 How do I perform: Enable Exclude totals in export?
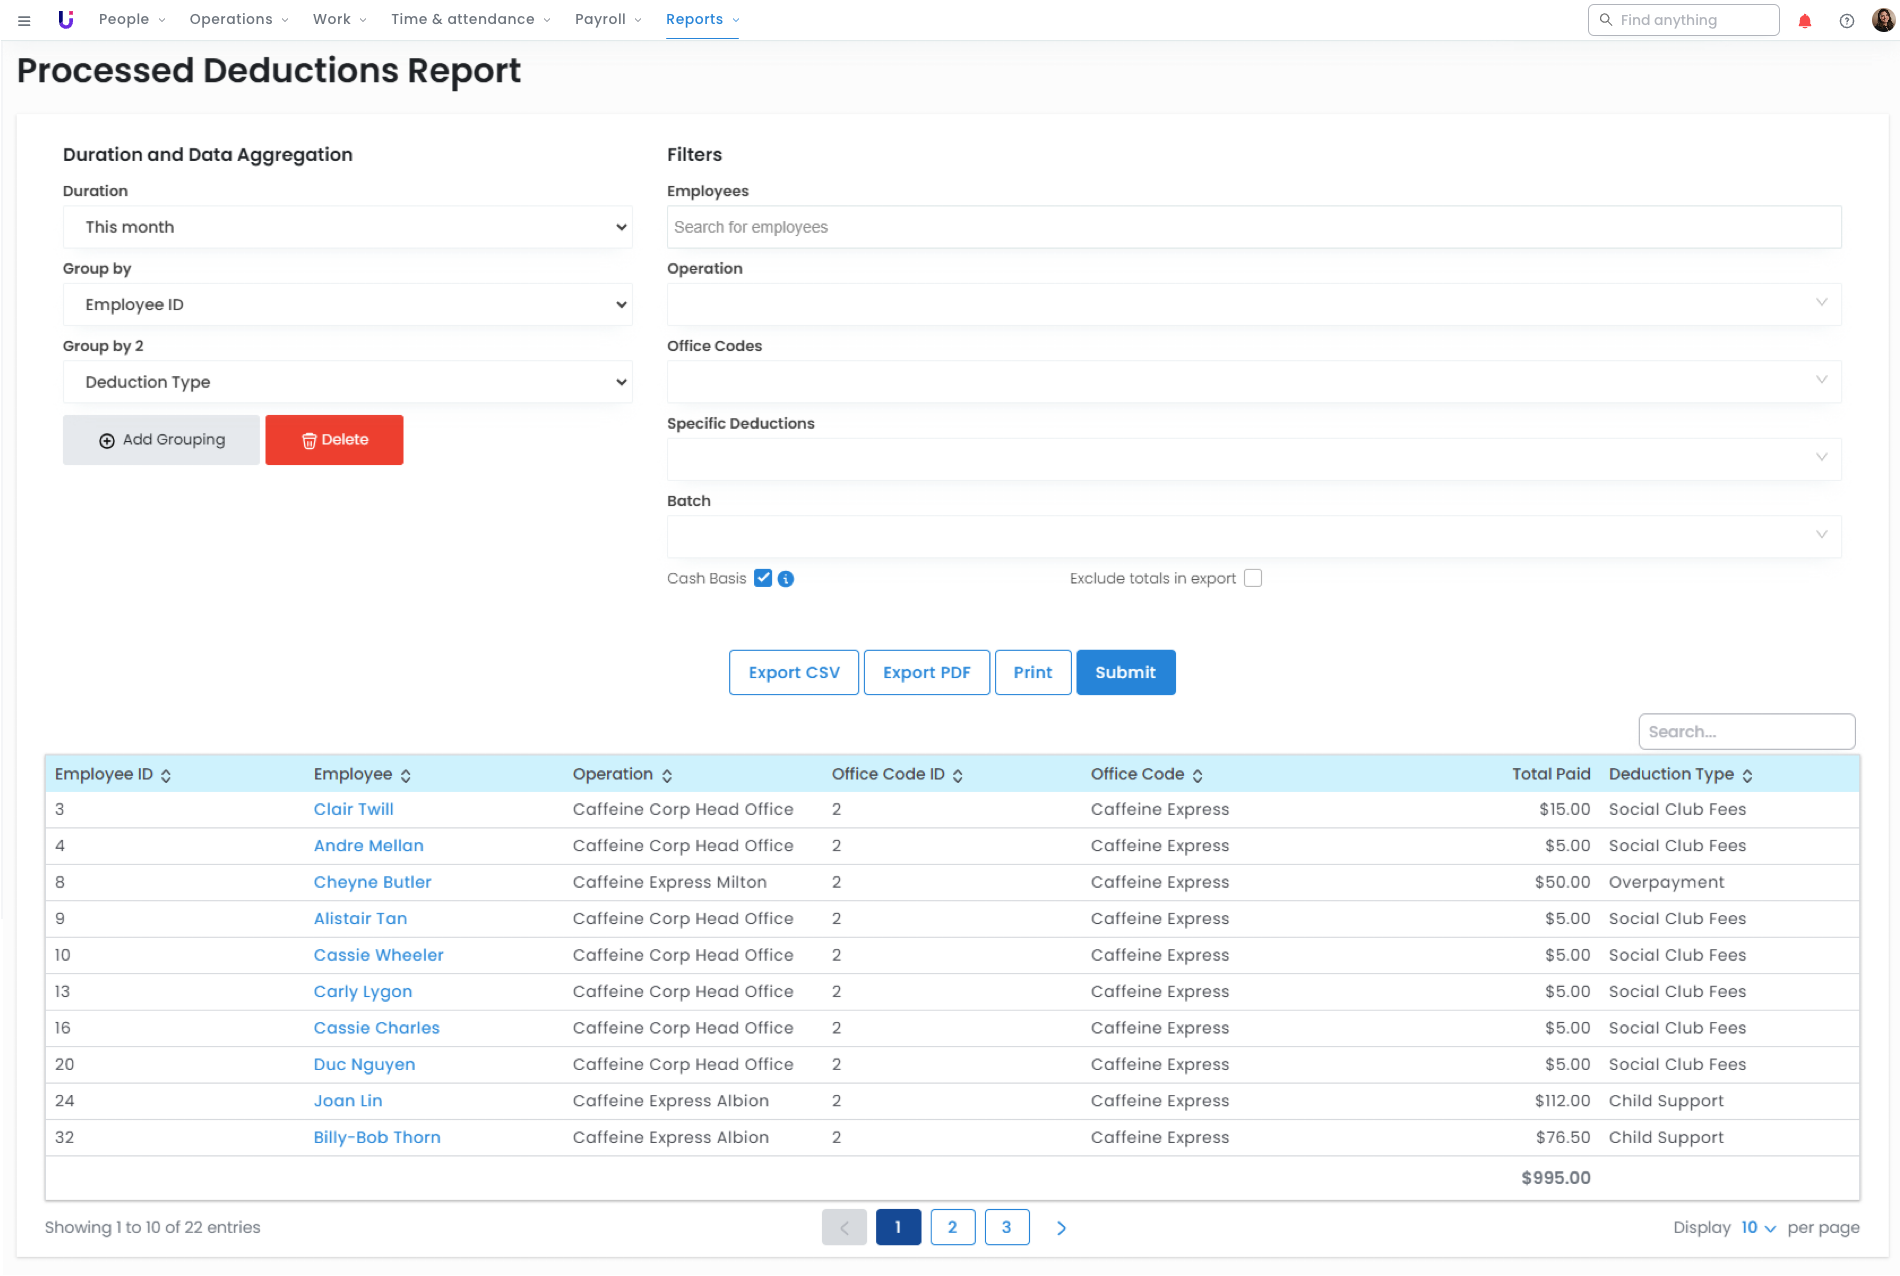(1253, 578)
